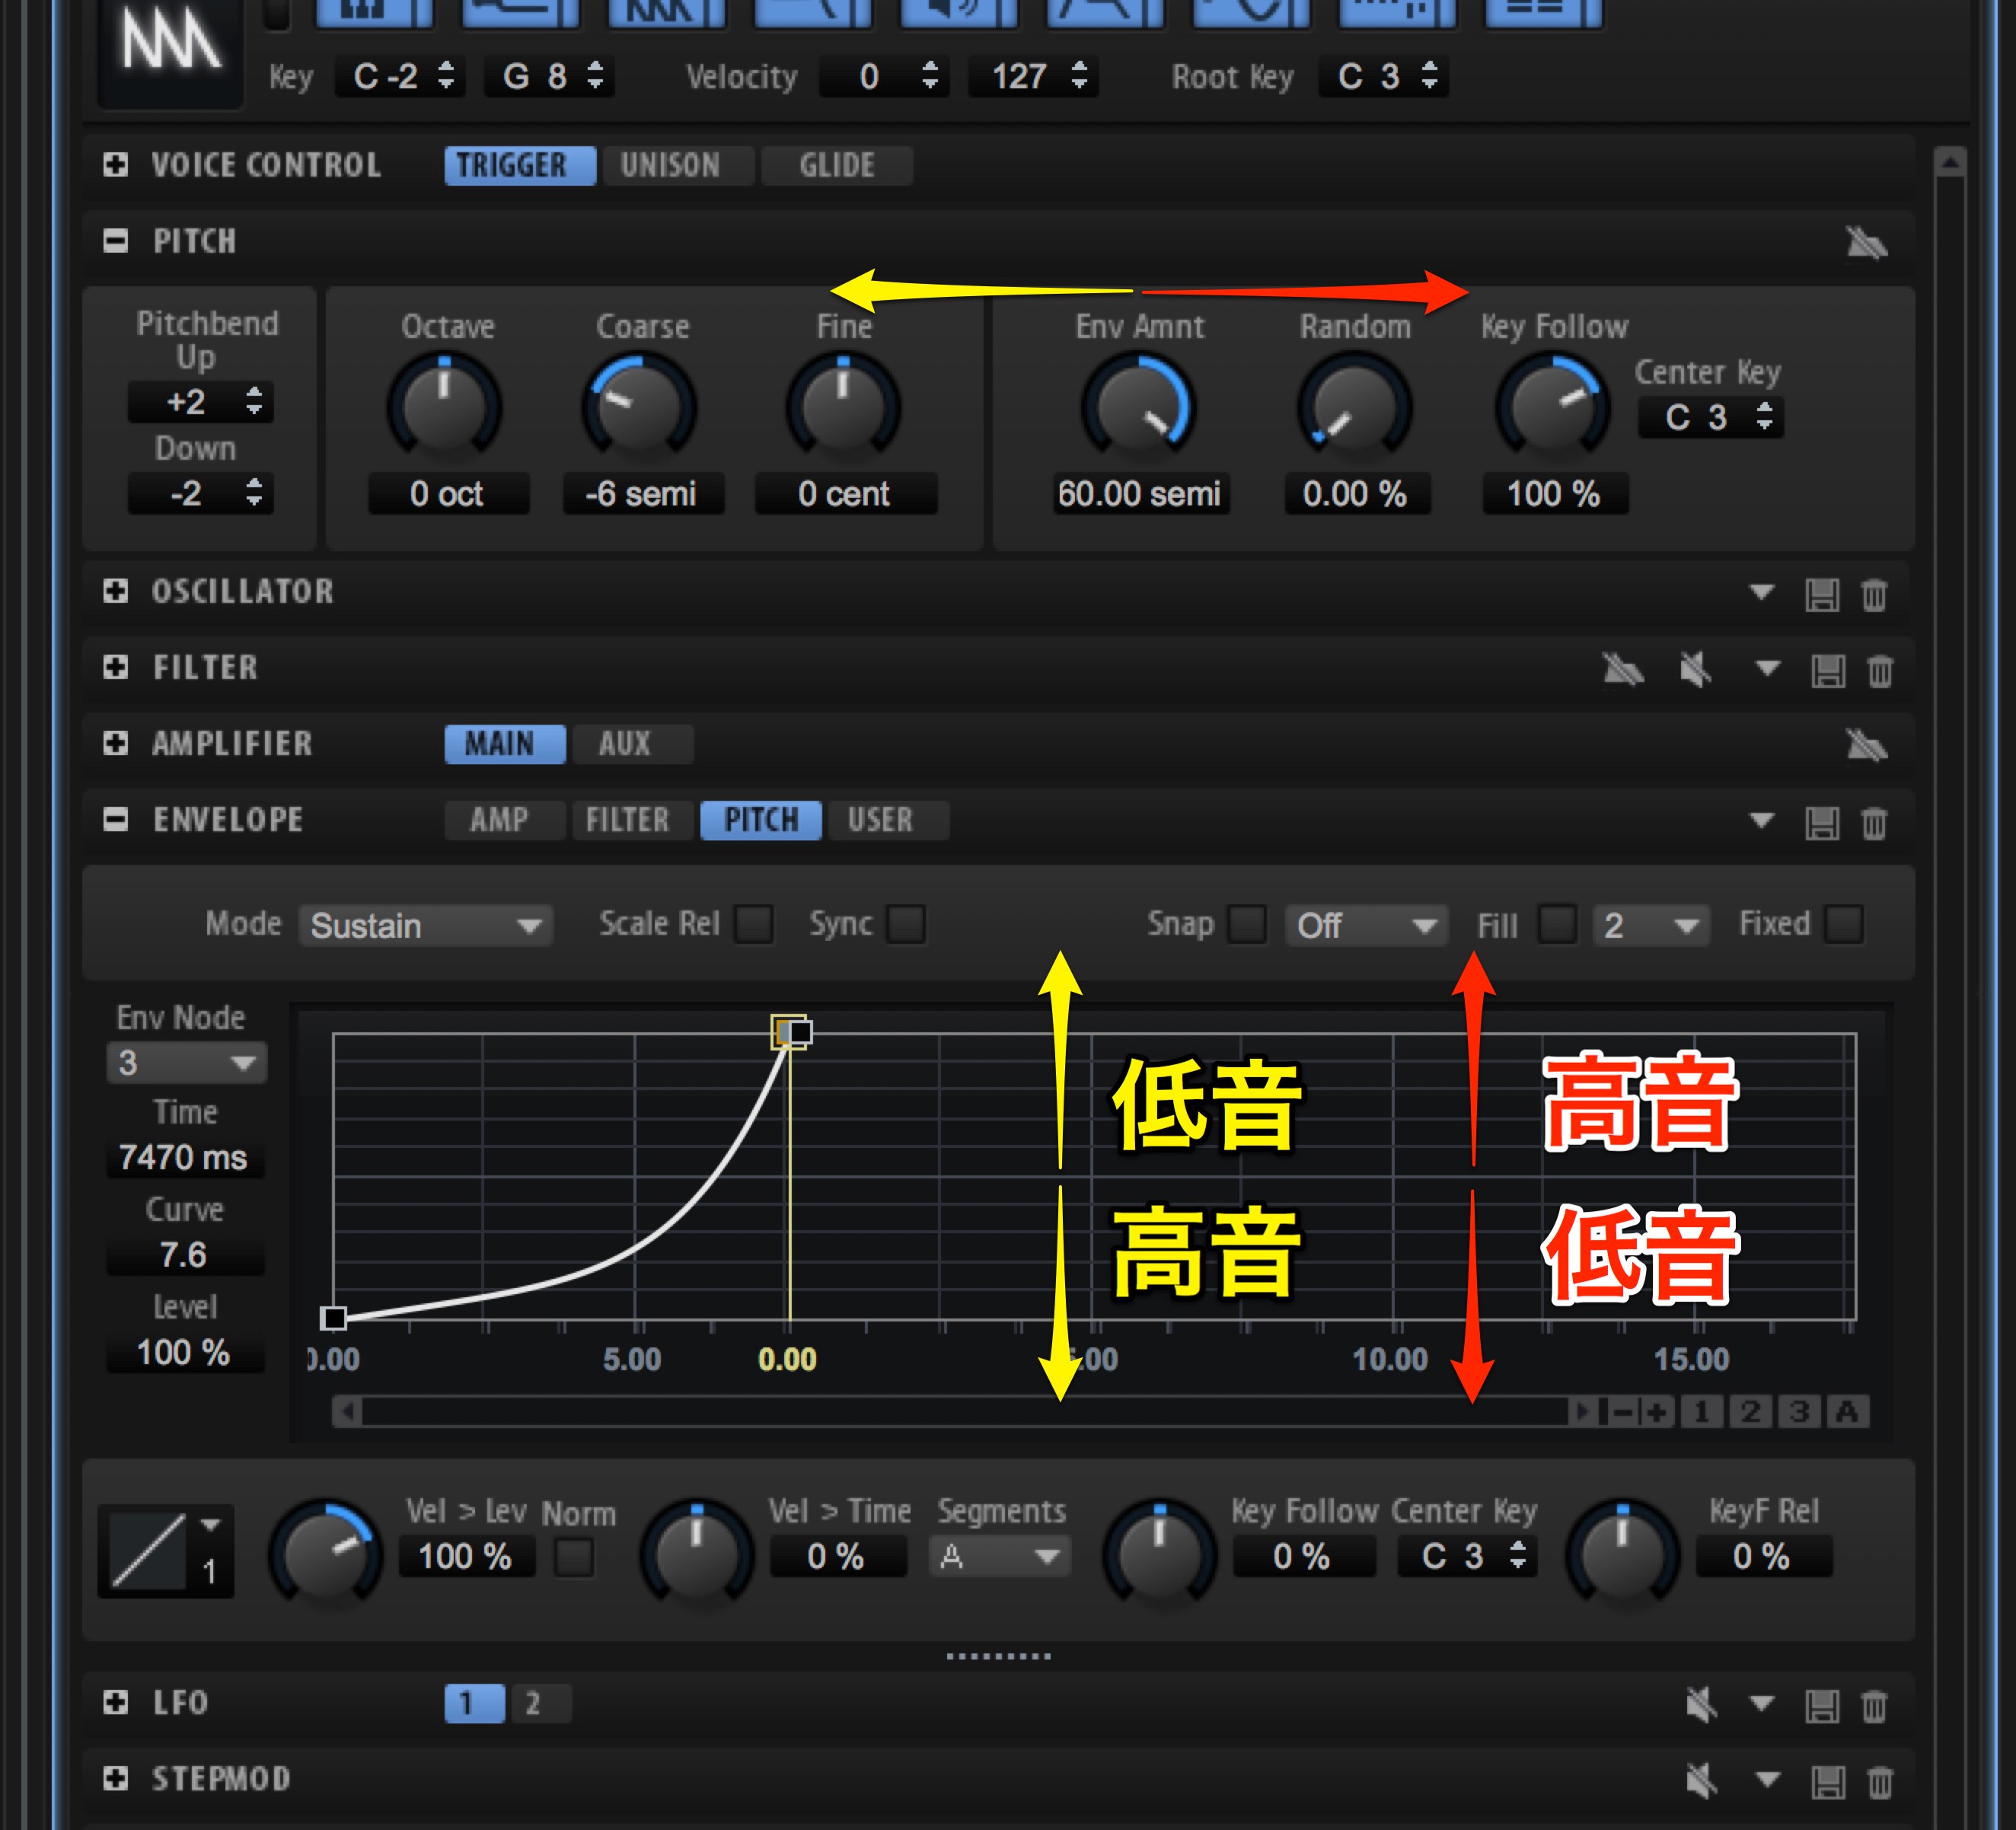Expand the STEPMOD section
This screenshot has width=2016, height=1830.
point(115,1778)
